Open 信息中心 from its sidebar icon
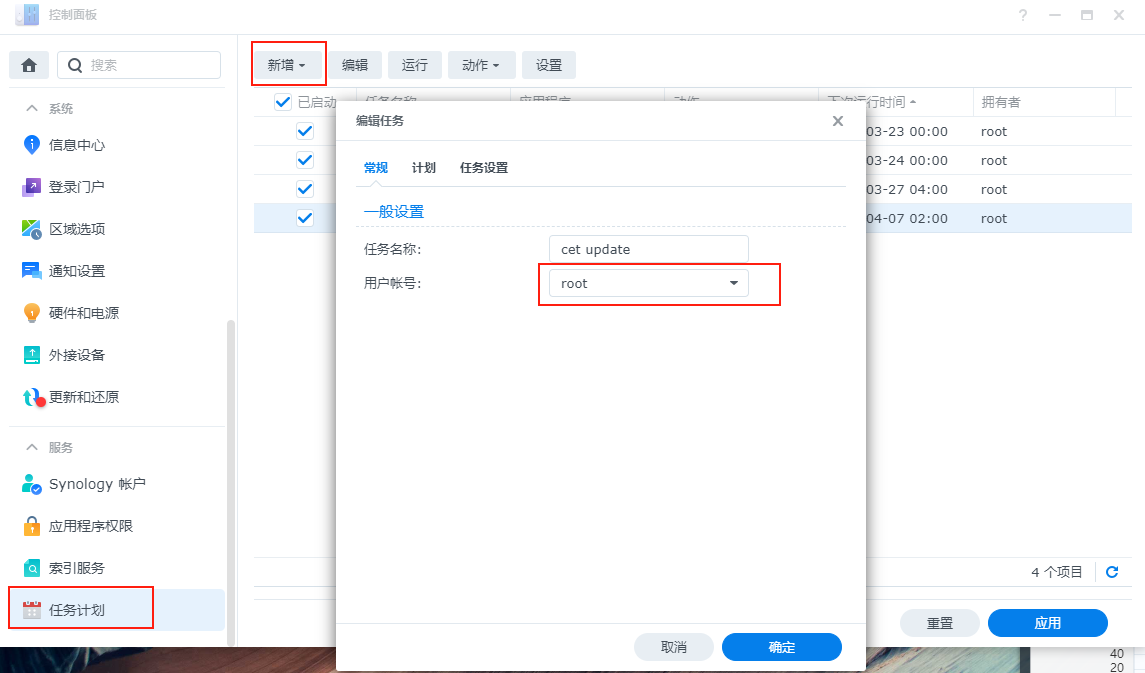Viewport: 1145px width, 673px height. pyautogui.click(x=31, y=145)
